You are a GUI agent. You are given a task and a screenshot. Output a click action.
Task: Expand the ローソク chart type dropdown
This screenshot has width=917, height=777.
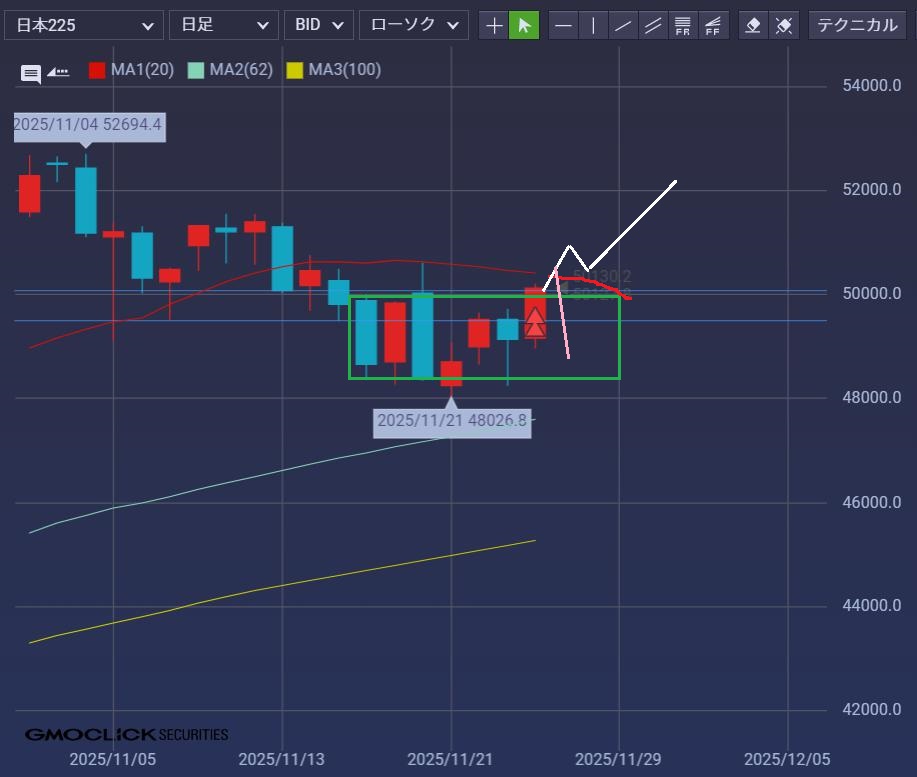pos(413,25)
